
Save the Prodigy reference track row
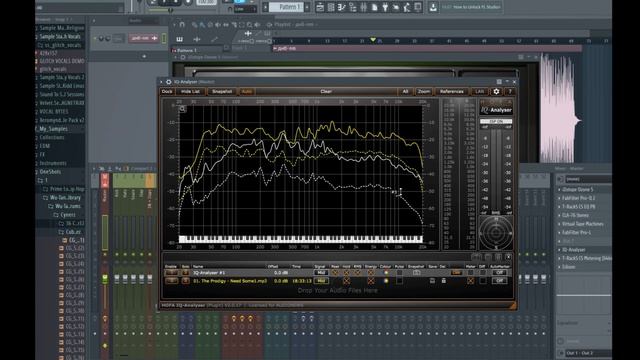(x=432, y=281)
